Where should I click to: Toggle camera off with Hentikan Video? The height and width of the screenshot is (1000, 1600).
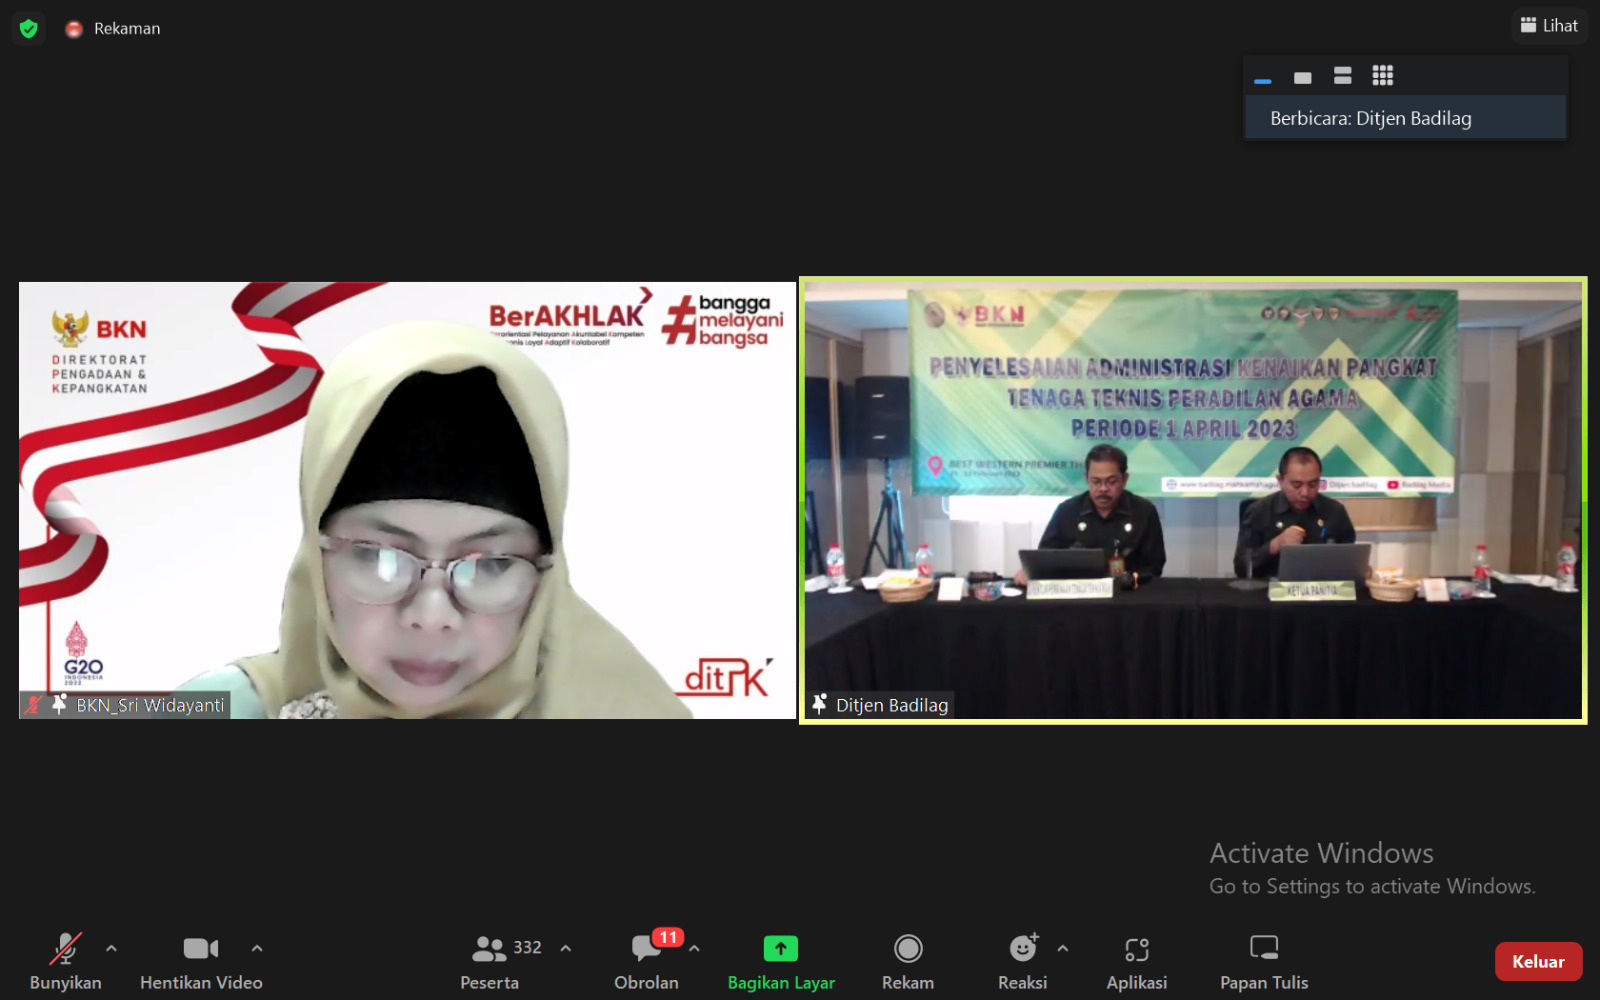201,961
